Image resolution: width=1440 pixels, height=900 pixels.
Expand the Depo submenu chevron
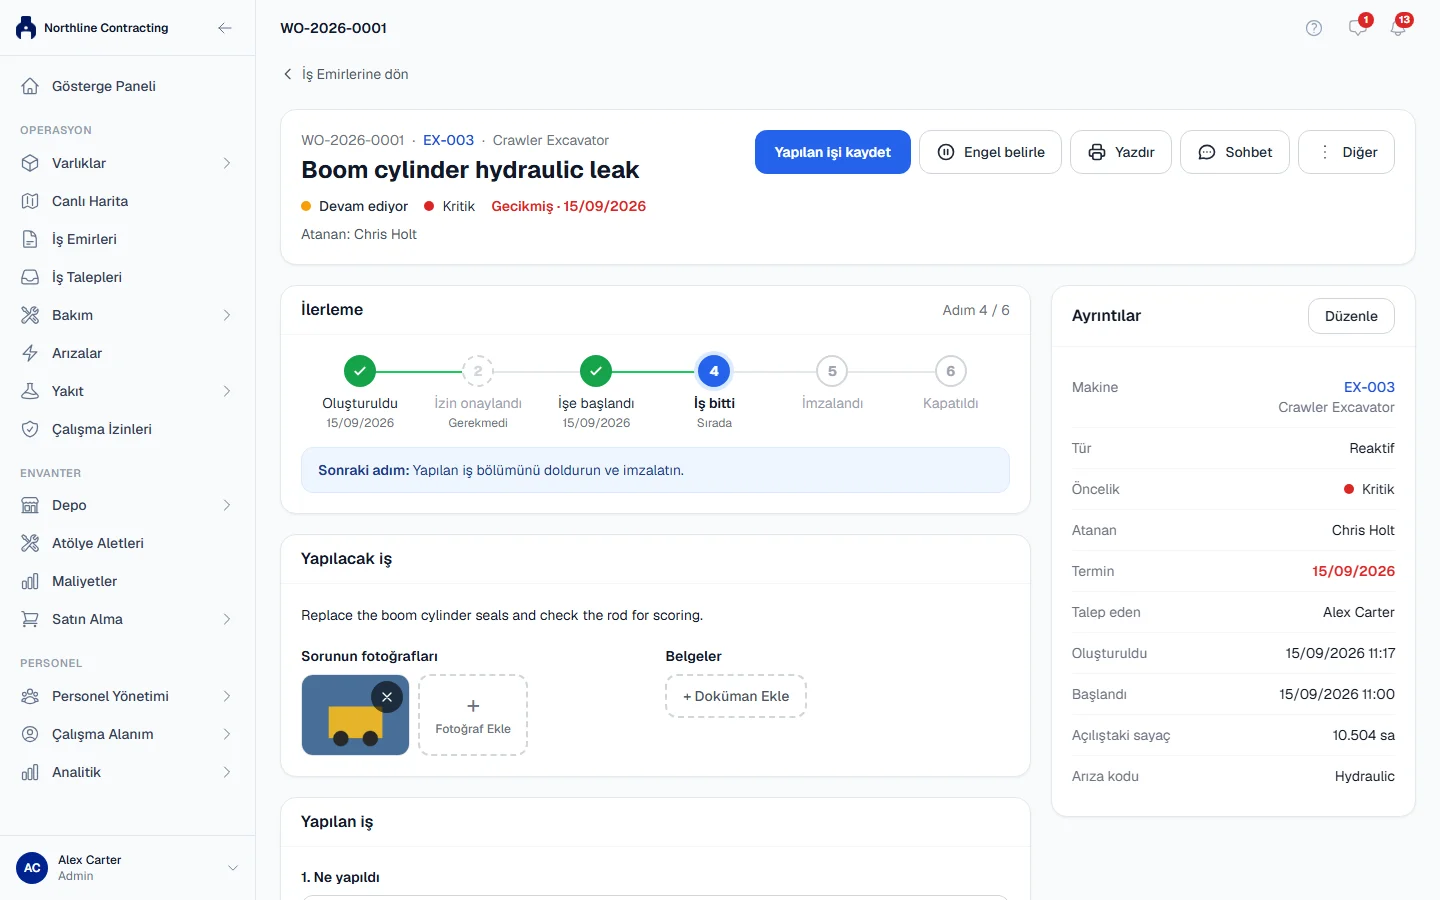227,505
